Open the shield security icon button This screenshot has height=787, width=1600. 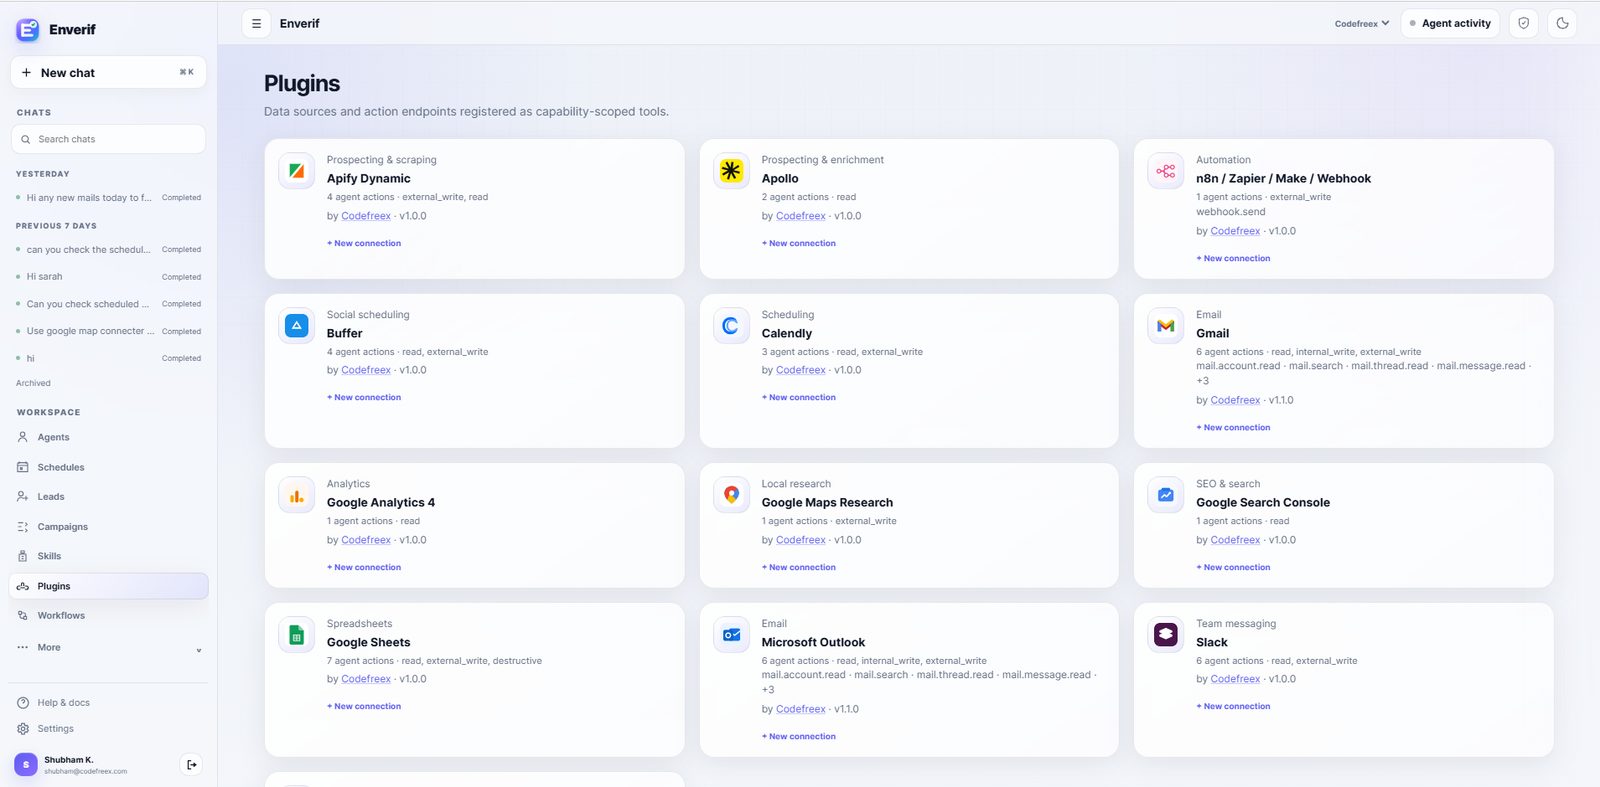tap(1523, 24)
